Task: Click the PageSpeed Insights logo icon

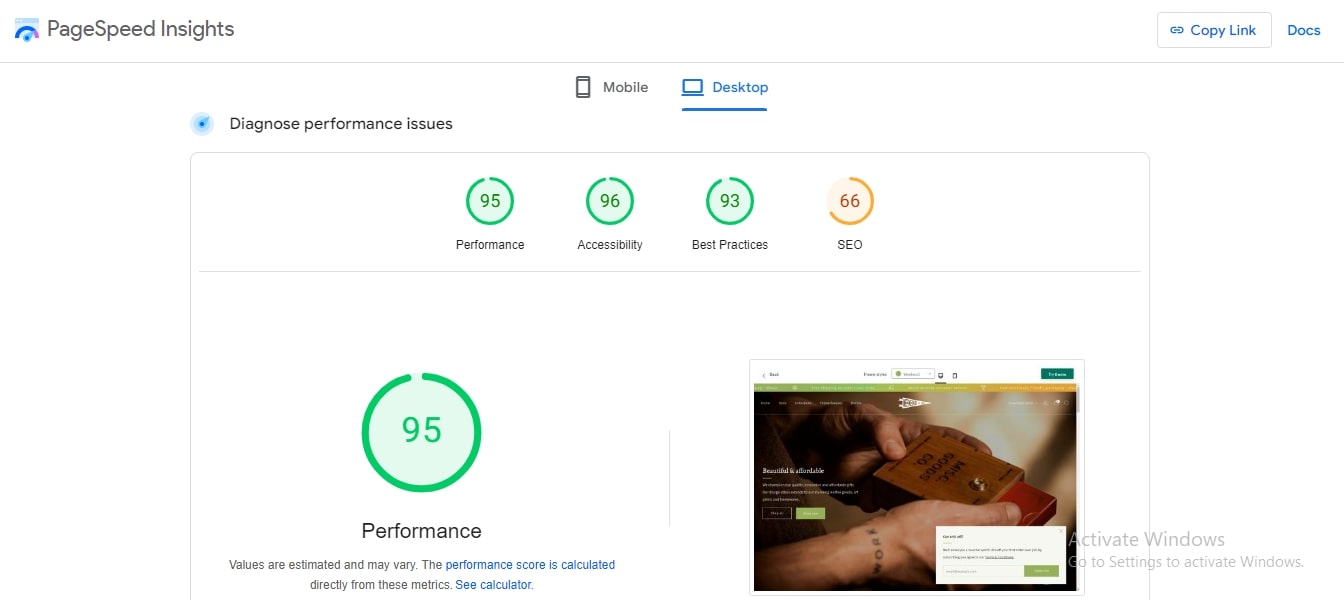Action: click(26, 29)
